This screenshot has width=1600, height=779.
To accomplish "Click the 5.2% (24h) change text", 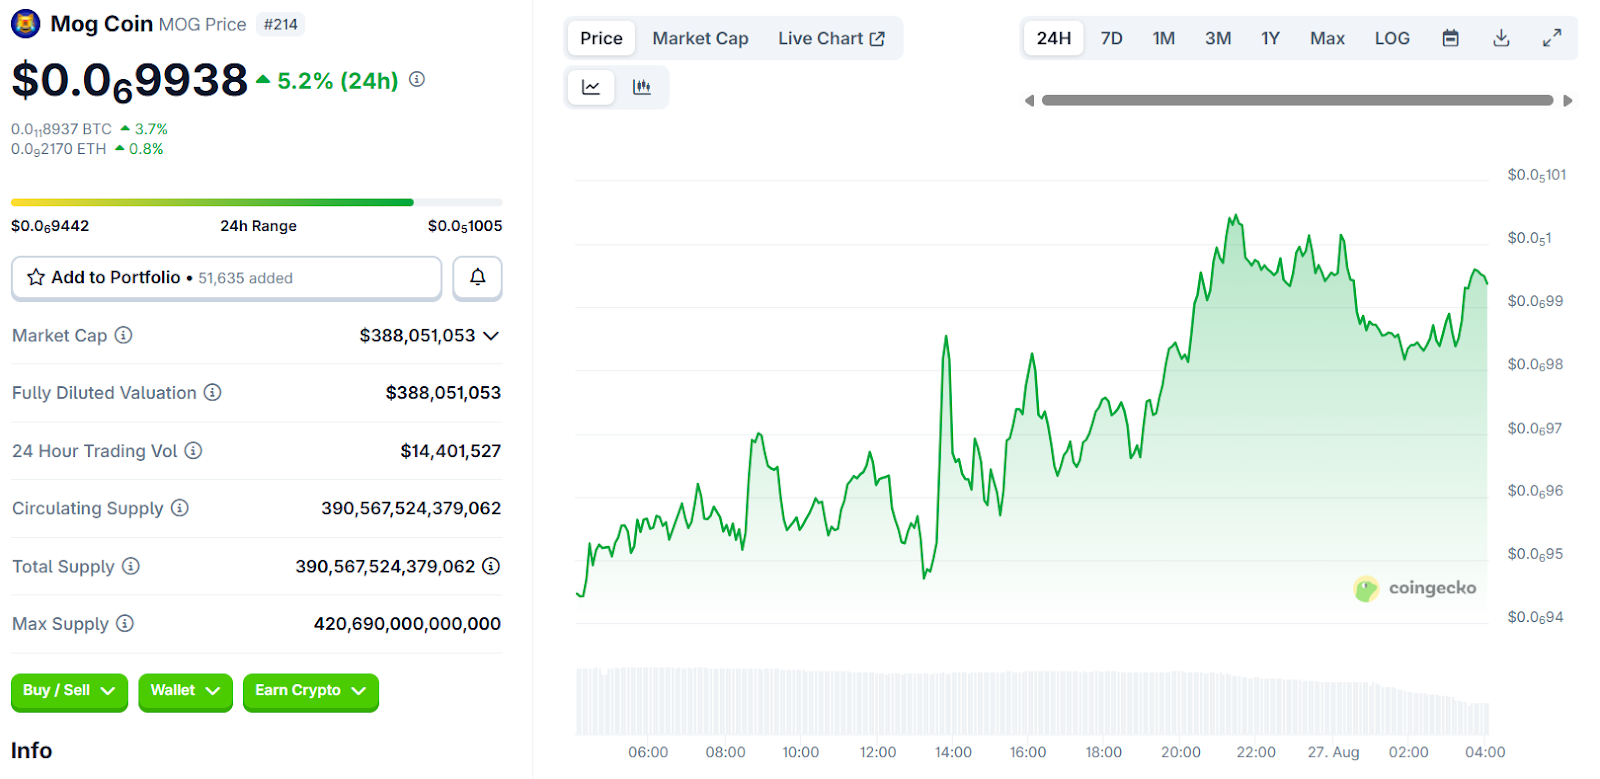I will click(338, 81).
